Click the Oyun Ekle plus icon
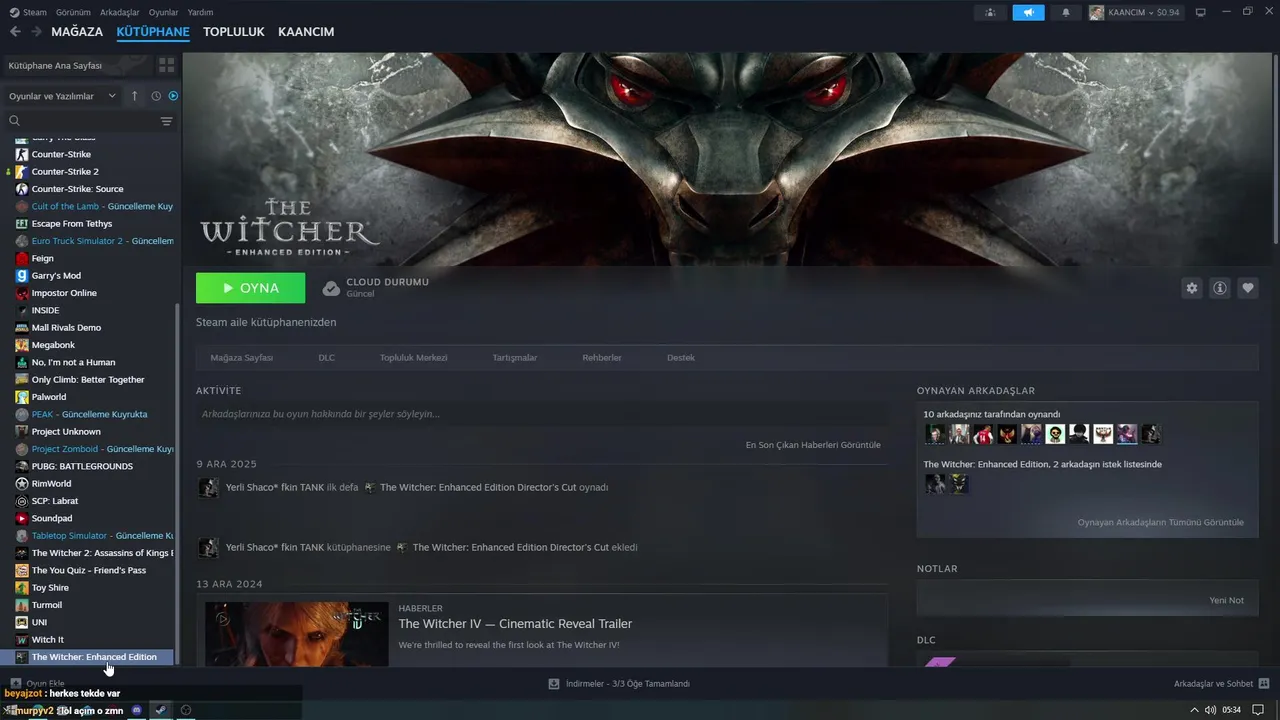The width and height of the screenshot is (1280, 720). tap(15, 684)
